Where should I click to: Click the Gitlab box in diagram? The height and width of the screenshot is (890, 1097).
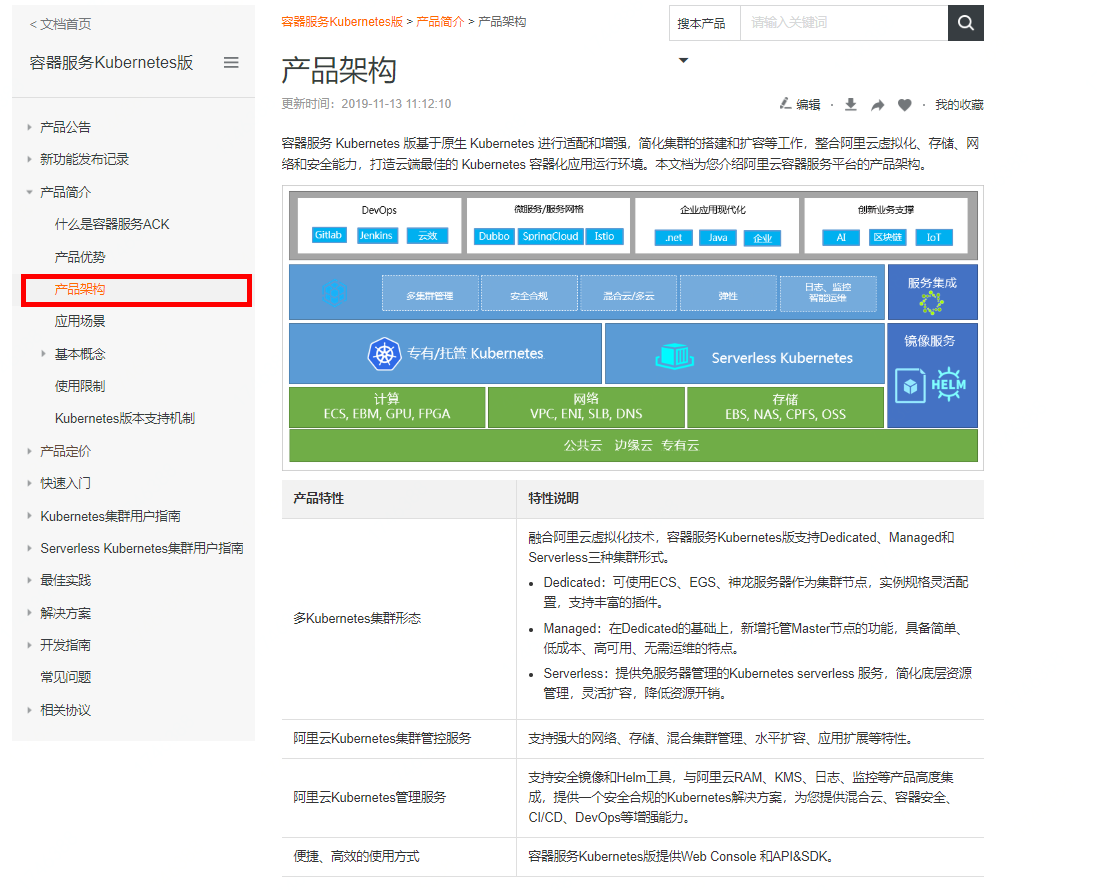tap(328, 235)
